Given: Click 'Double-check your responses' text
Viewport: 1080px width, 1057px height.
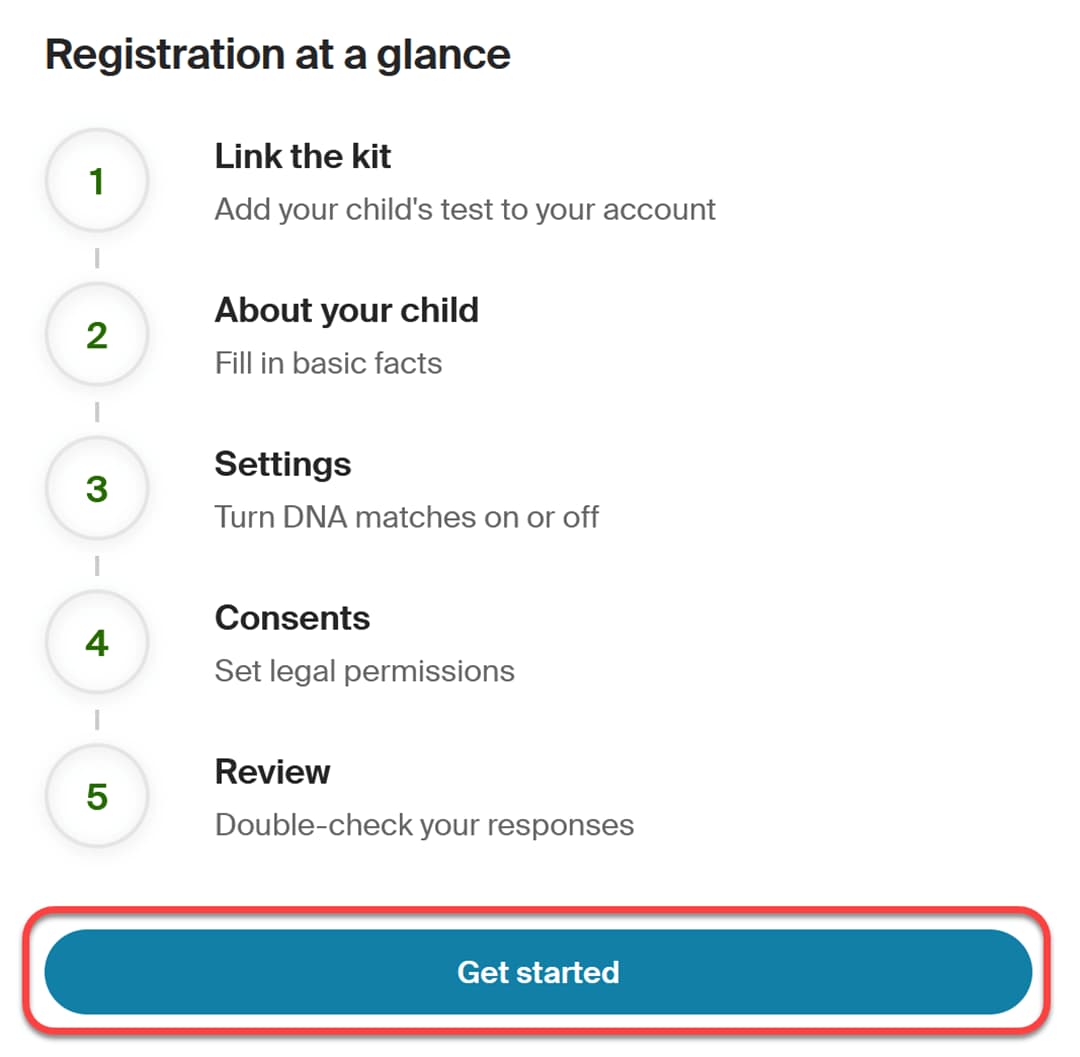Looking at the screenshot, I should point(424,825).
